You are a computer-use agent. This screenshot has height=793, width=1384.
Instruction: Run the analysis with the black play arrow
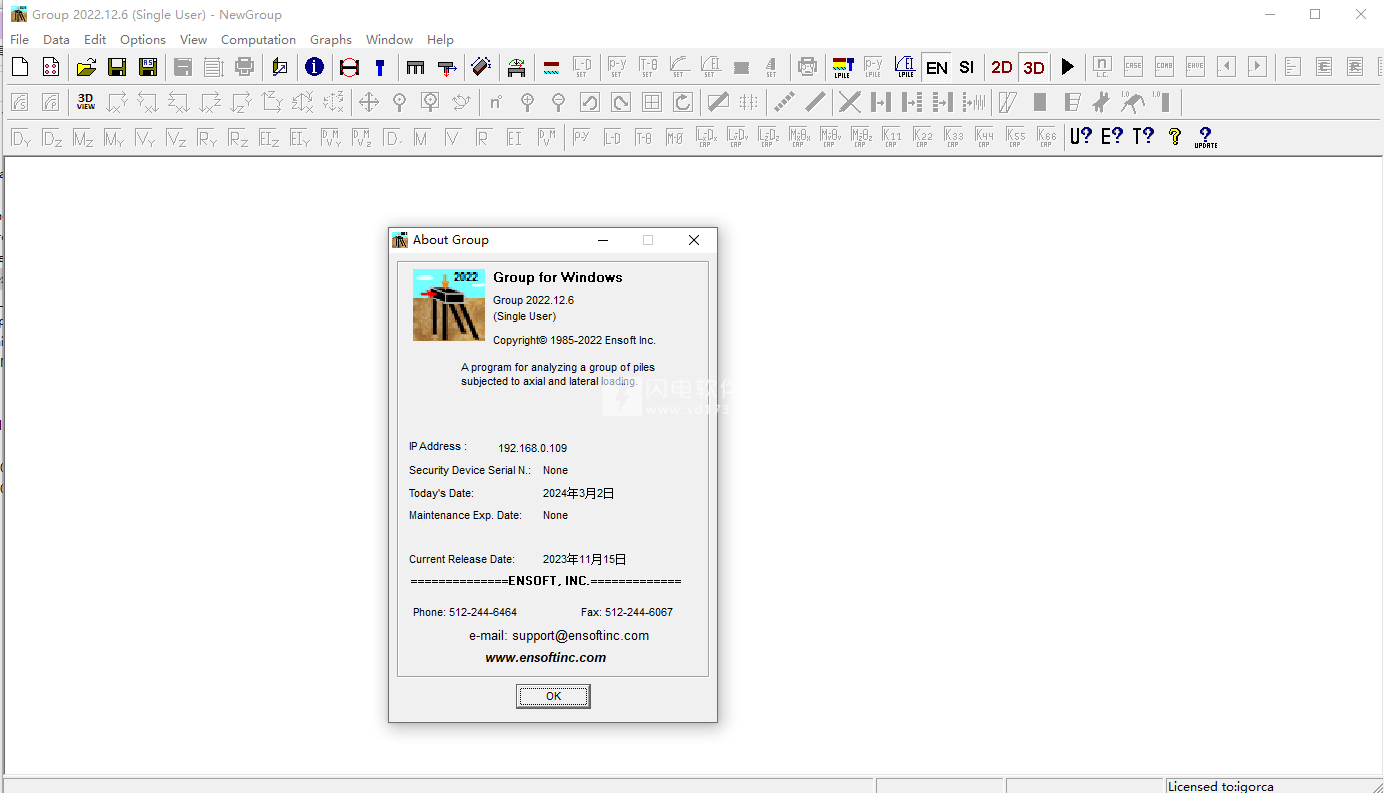[1068, 67]
